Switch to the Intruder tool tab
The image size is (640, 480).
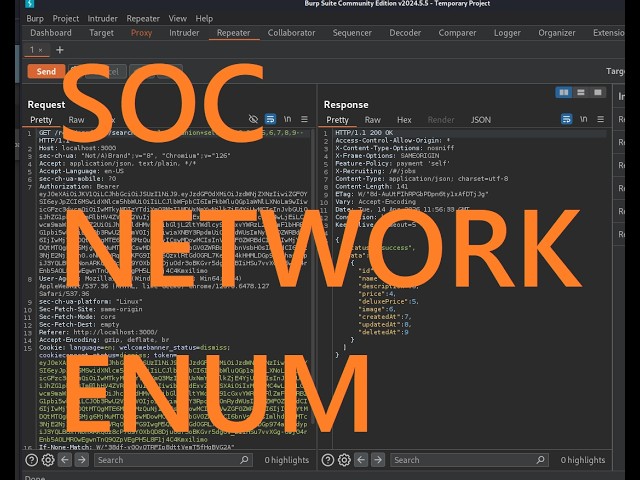coord(184,33)
